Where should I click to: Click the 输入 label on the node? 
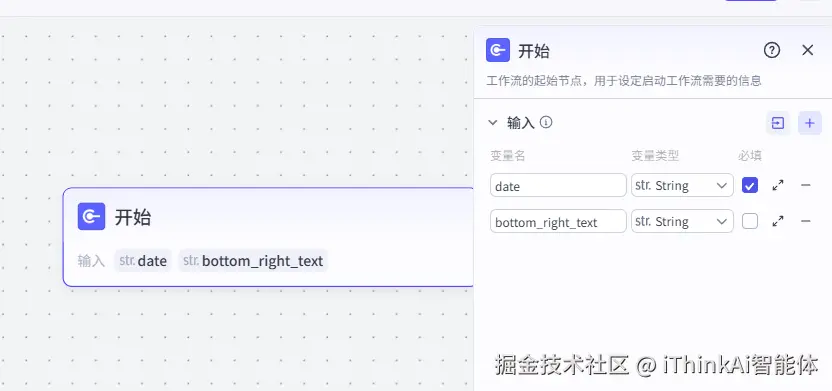pyautogui.click(x=91, y=260)
